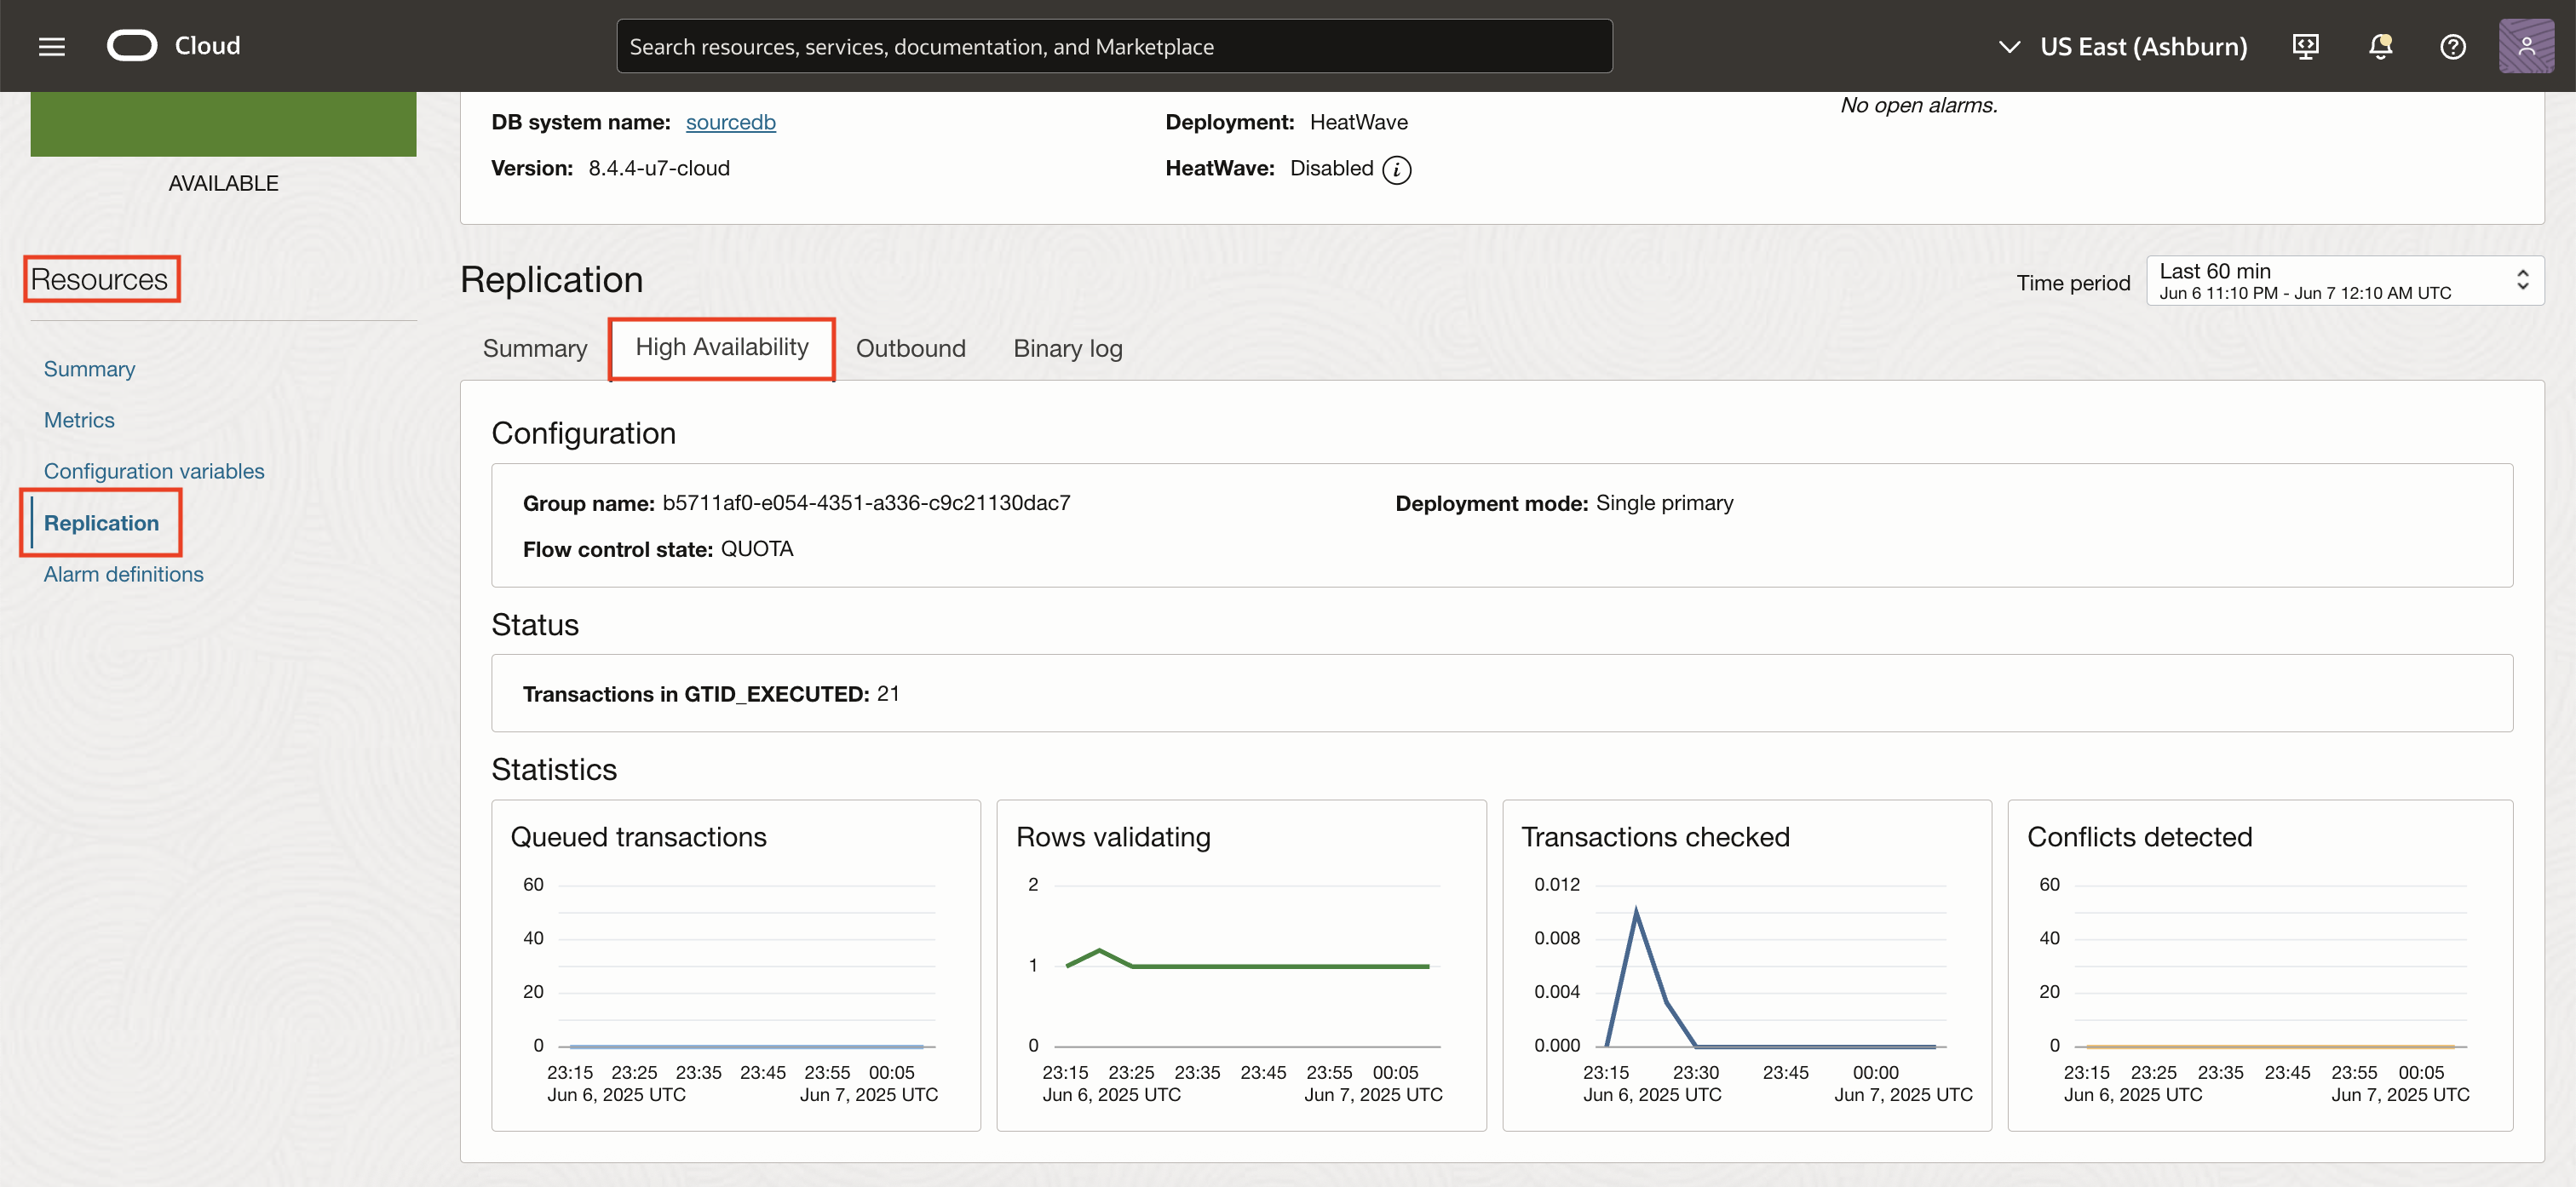Open the sourcedb DB system link
This screenshot has height=1187, width=2576.
click(731, 122)
